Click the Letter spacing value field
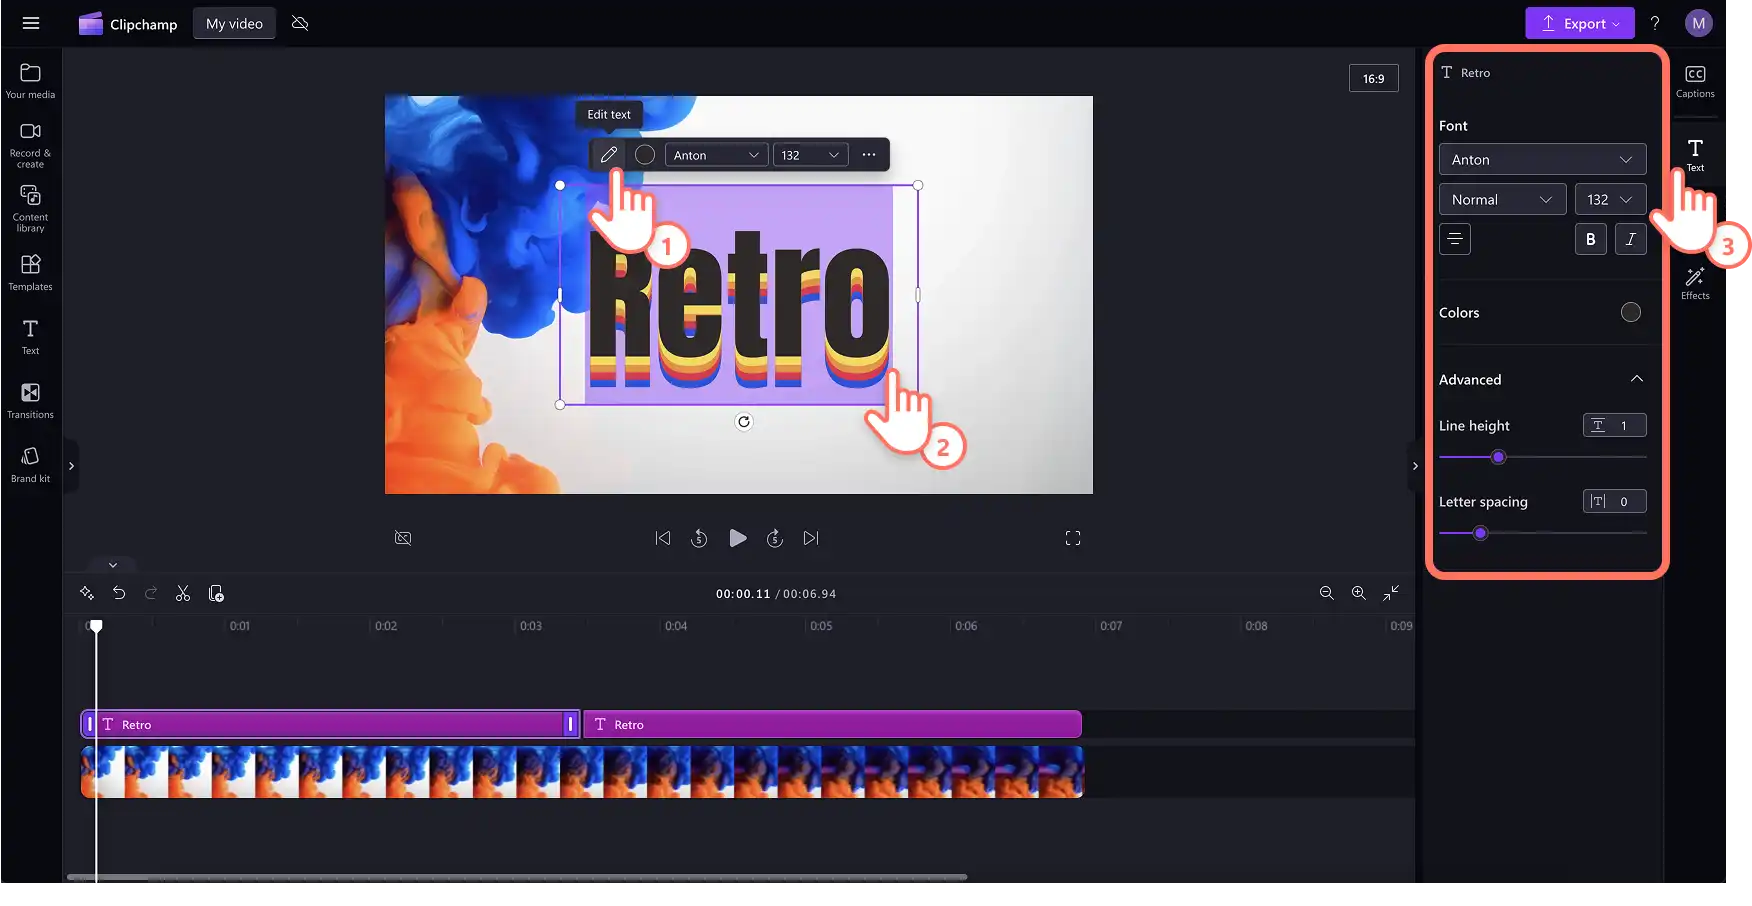 1614,501
